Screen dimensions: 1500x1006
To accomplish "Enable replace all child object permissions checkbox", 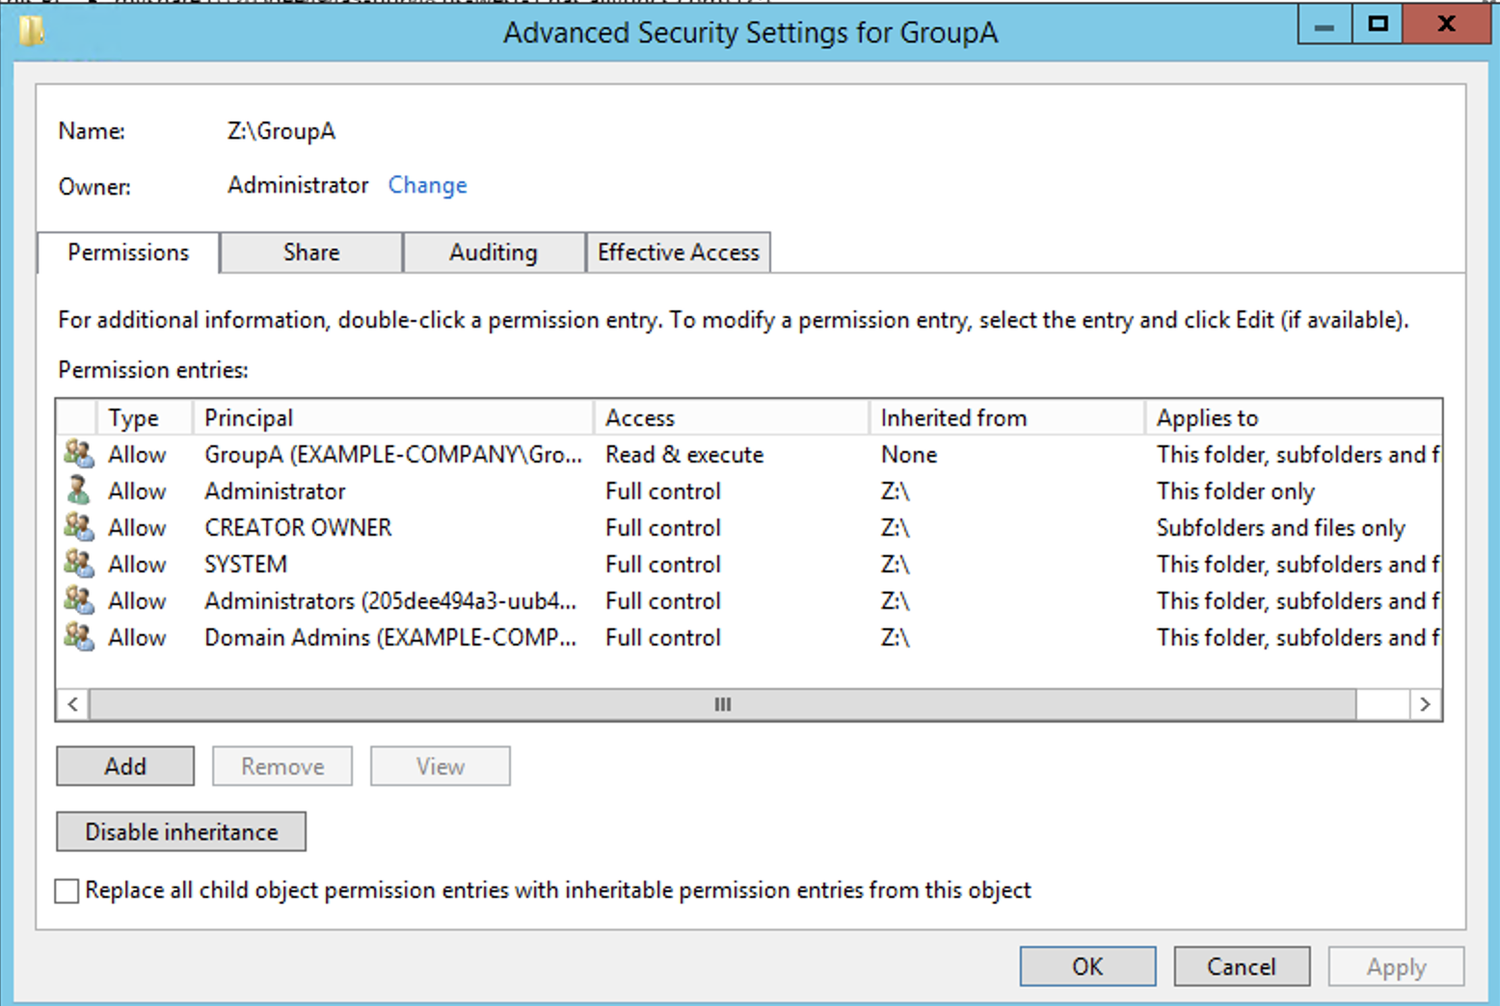I will (67, 891).
